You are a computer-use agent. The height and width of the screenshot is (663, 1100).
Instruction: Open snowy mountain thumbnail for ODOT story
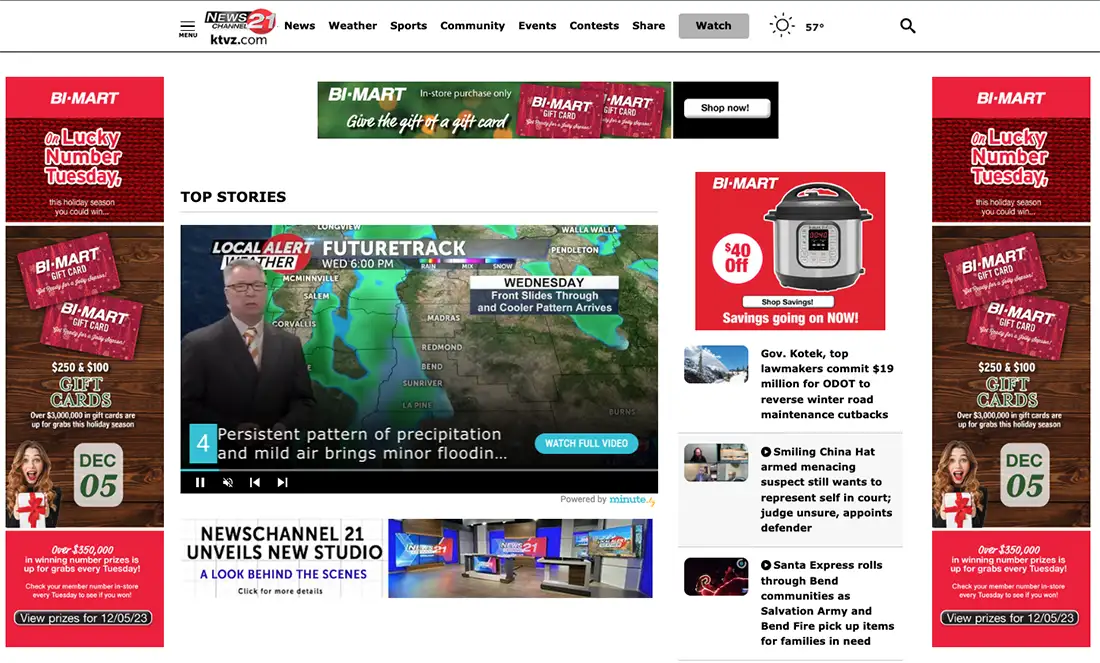[716, 364]
